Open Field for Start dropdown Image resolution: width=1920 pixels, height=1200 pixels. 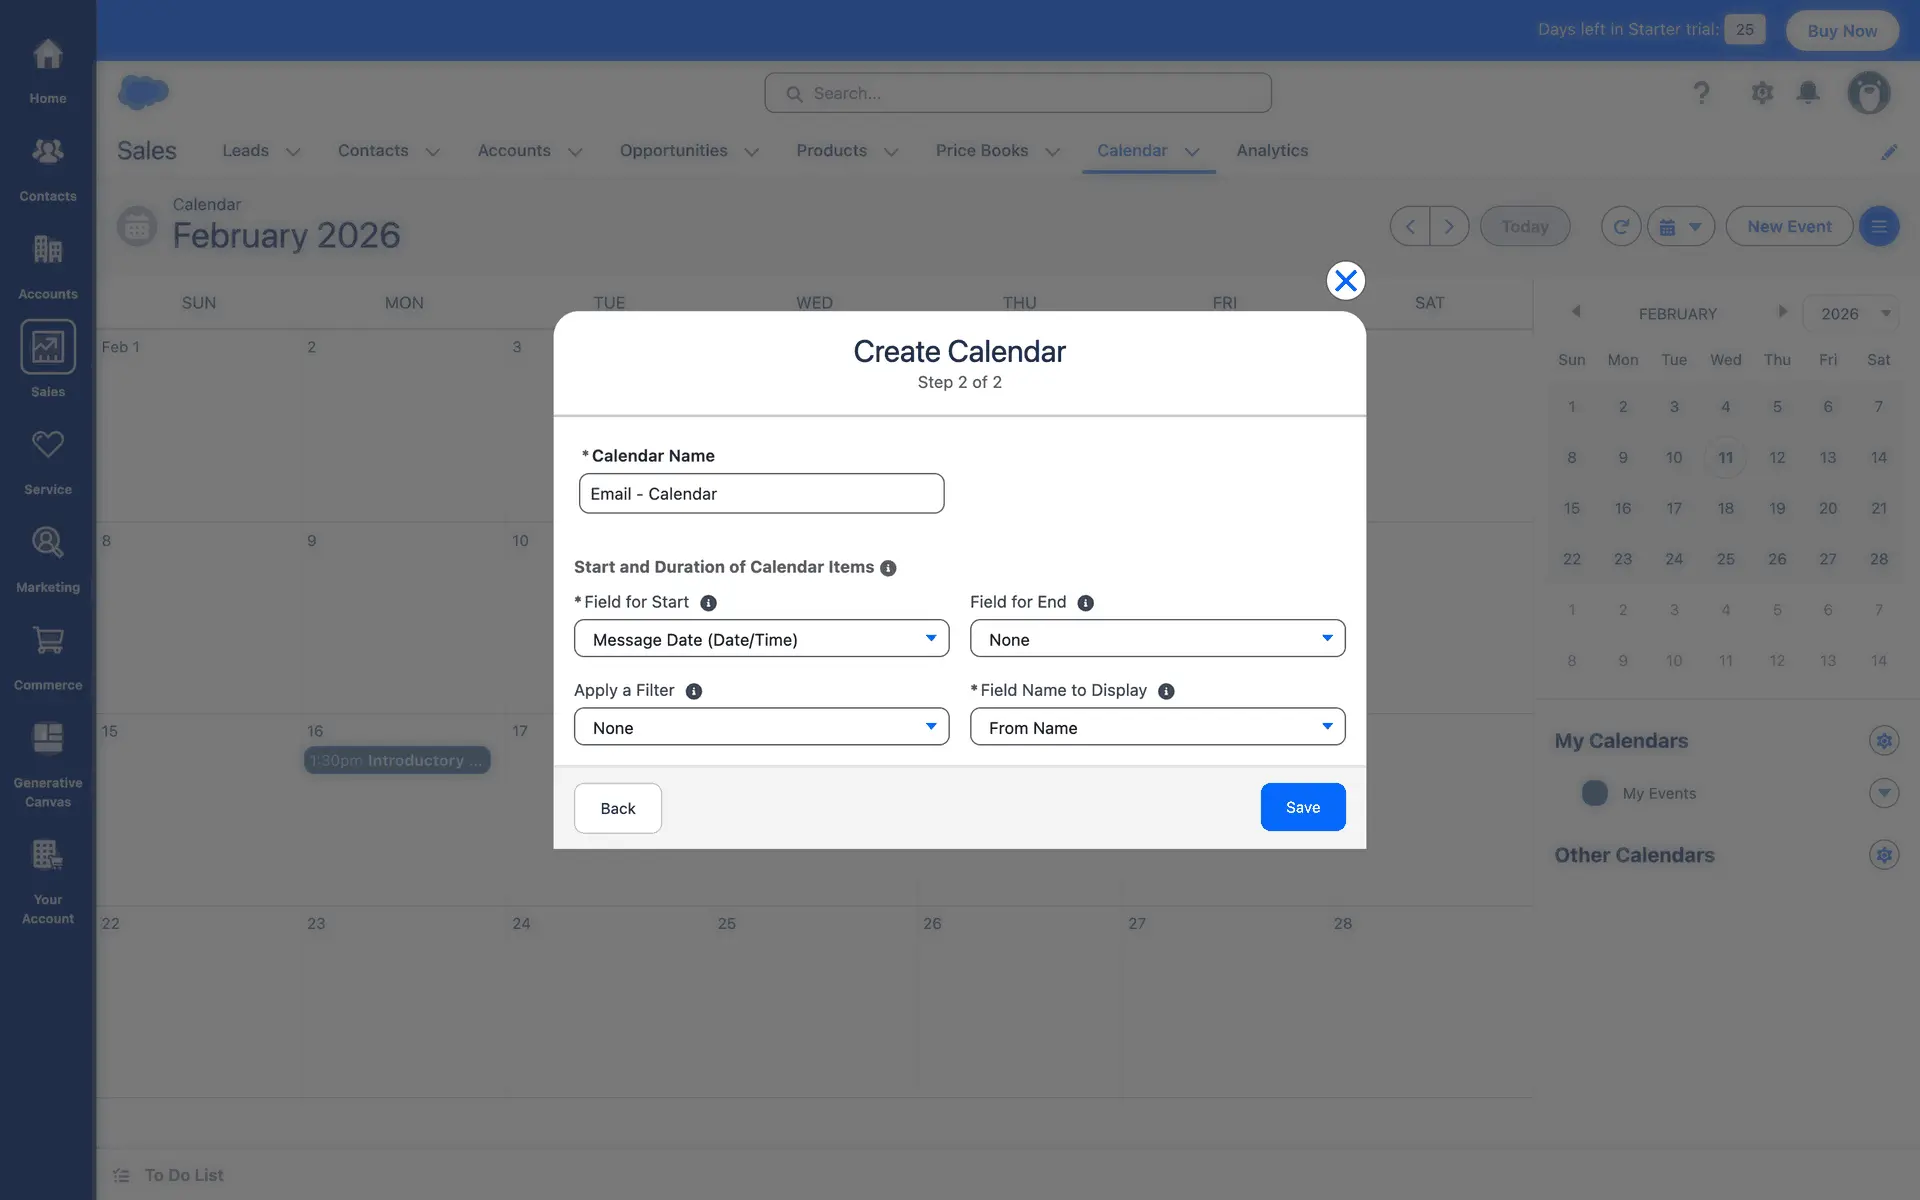point(761,639)
